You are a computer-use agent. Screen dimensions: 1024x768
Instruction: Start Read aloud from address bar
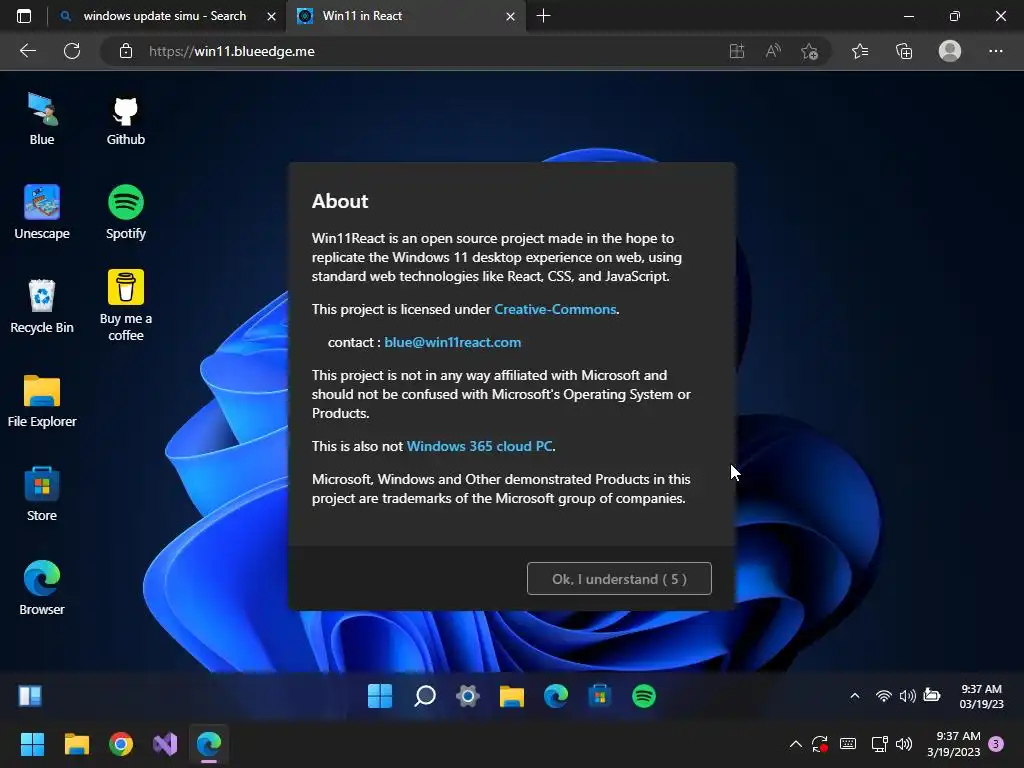coord(773,51)
